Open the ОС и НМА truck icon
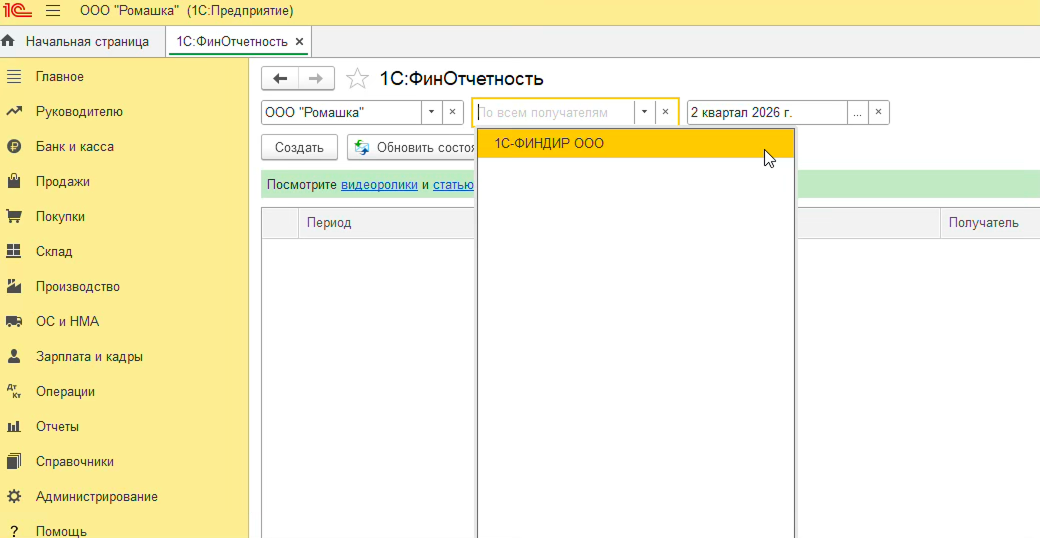 14,322
